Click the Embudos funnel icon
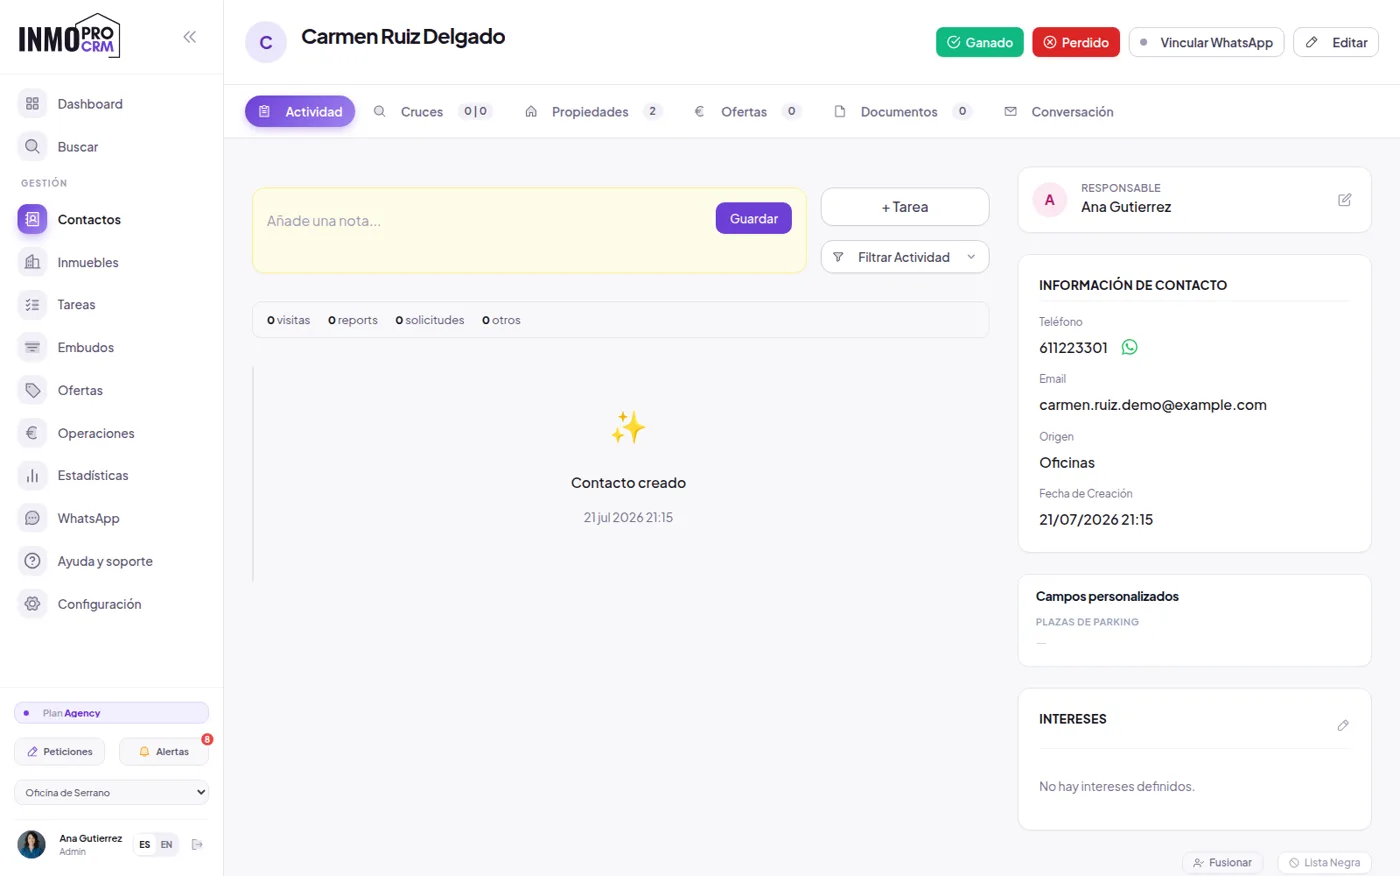The width and height of the screenshot is (1400, 876). [32, 348]
